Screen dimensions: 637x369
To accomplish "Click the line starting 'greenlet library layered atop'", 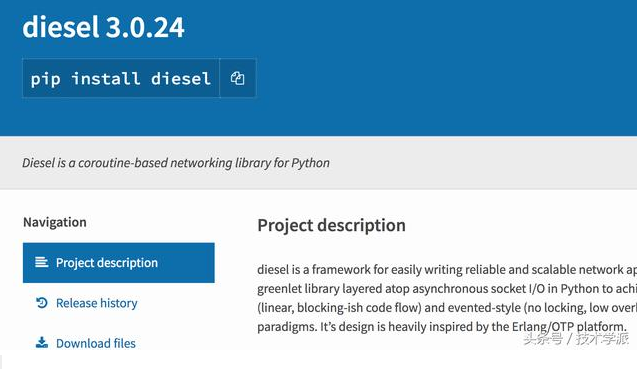I will 447,289.
